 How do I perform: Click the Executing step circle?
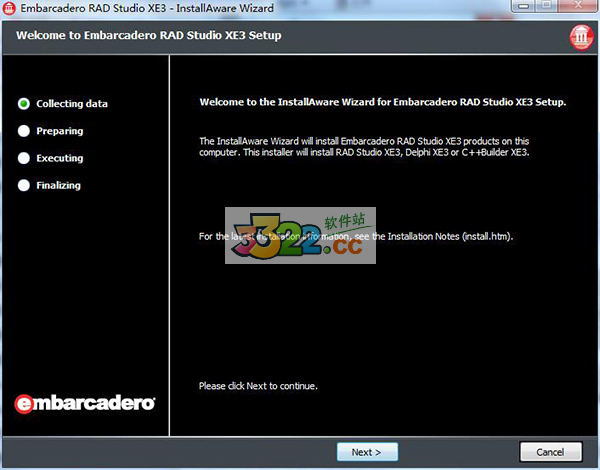click(x=24, y=158)
